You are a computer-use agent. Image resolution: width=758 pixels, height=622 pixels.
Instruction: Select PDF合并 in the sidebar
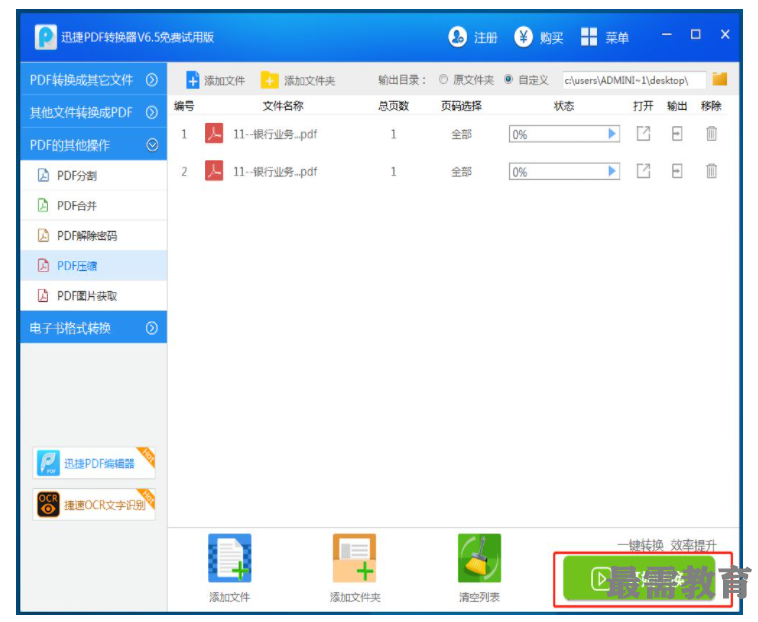coord(94,205)
